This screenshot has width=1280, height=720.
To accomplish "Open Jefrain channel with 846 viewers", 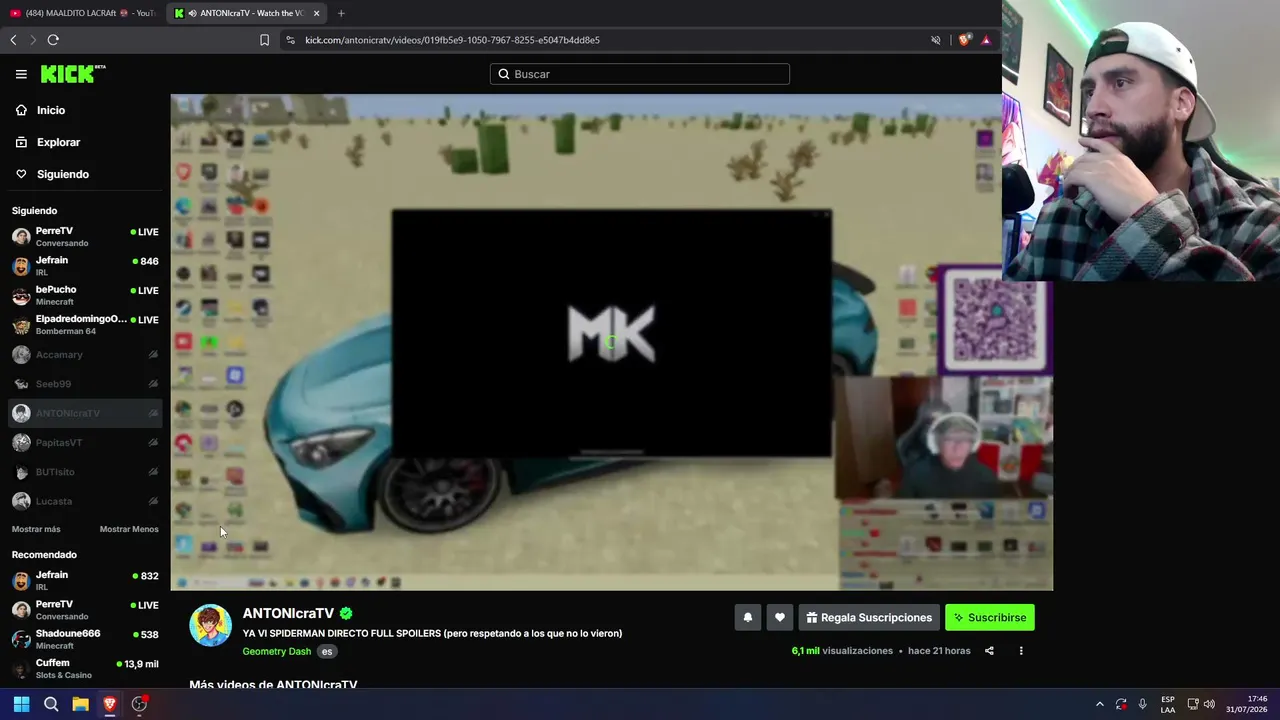I will pos(85,266).
